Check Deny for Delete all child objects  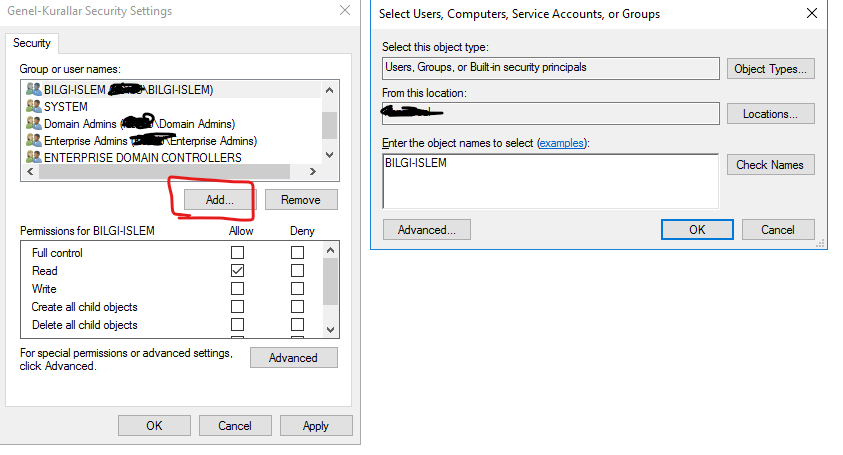(297, 325)
